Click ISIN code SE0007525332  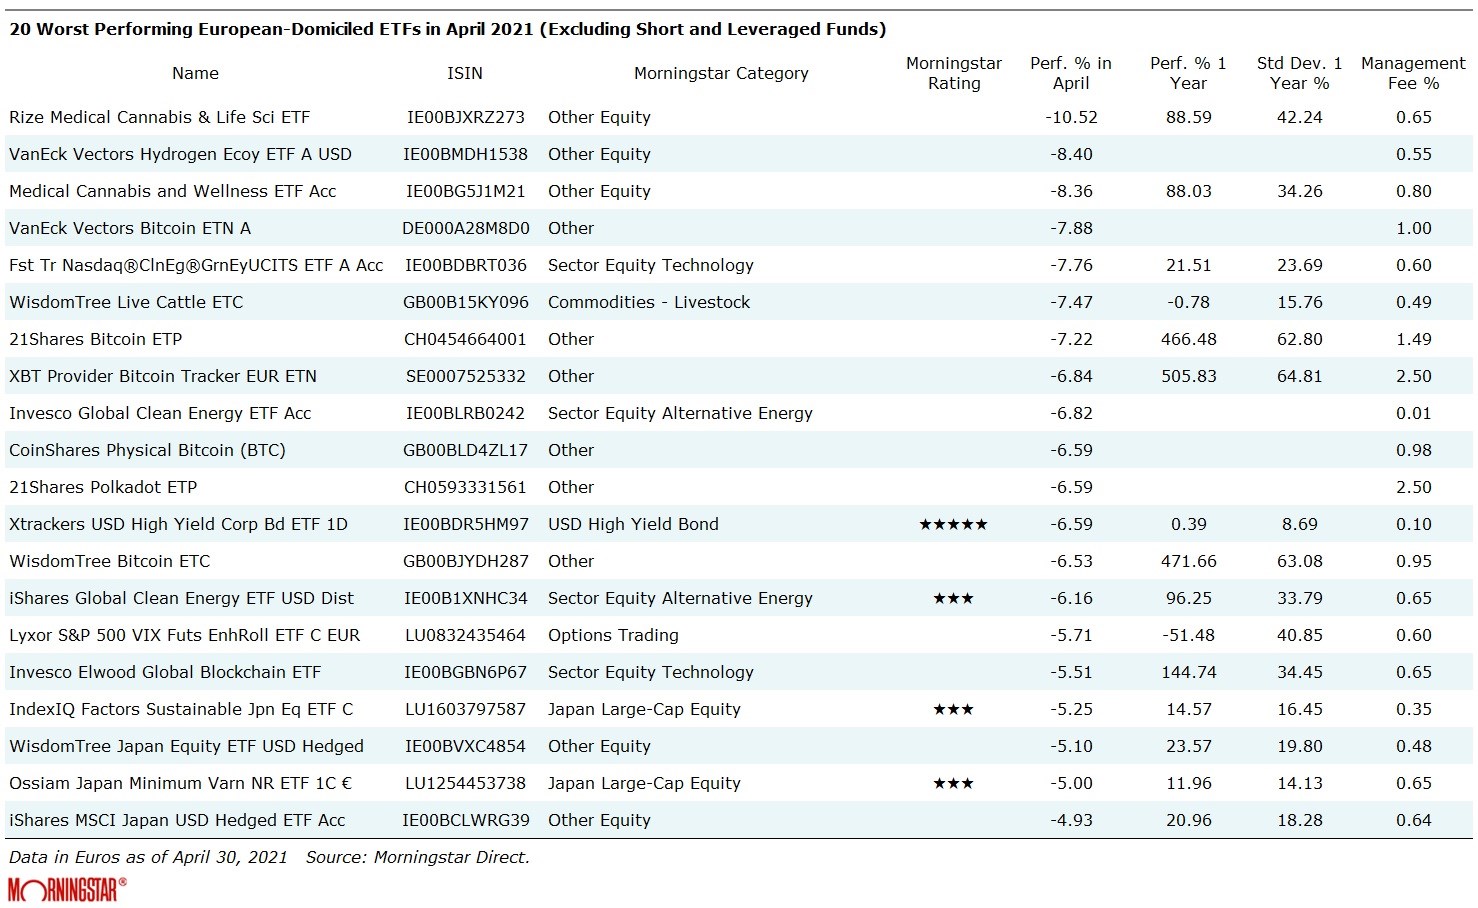[465, 376]
